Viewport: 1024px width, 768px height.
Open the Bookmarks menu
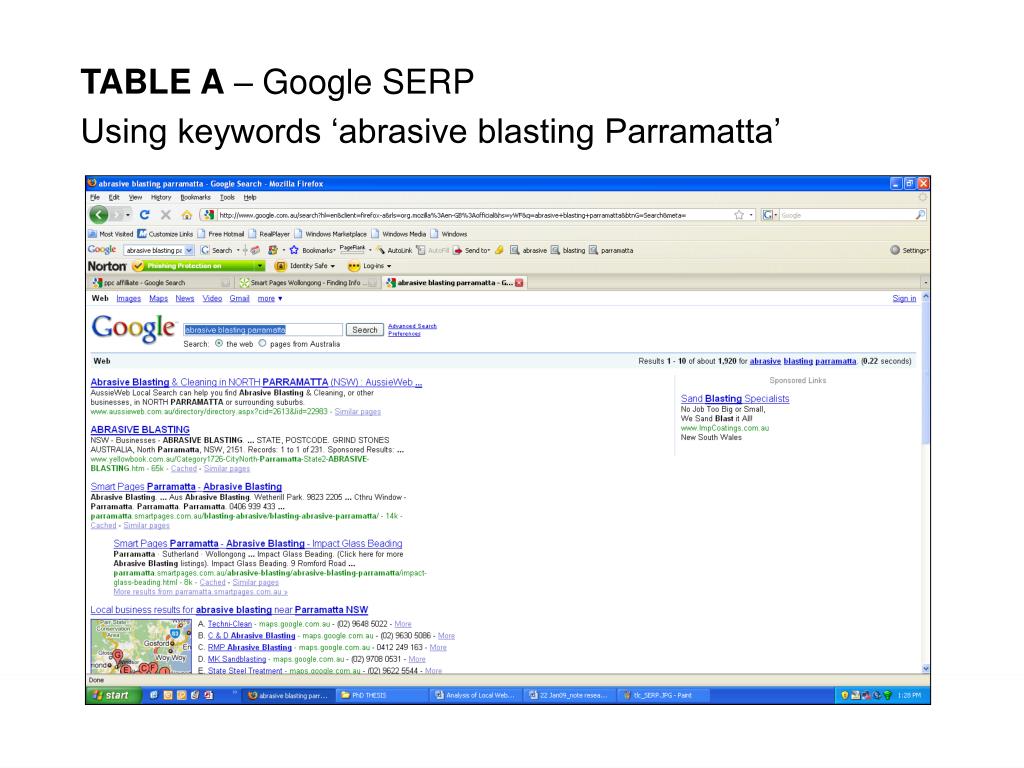[x=195, y=197]
